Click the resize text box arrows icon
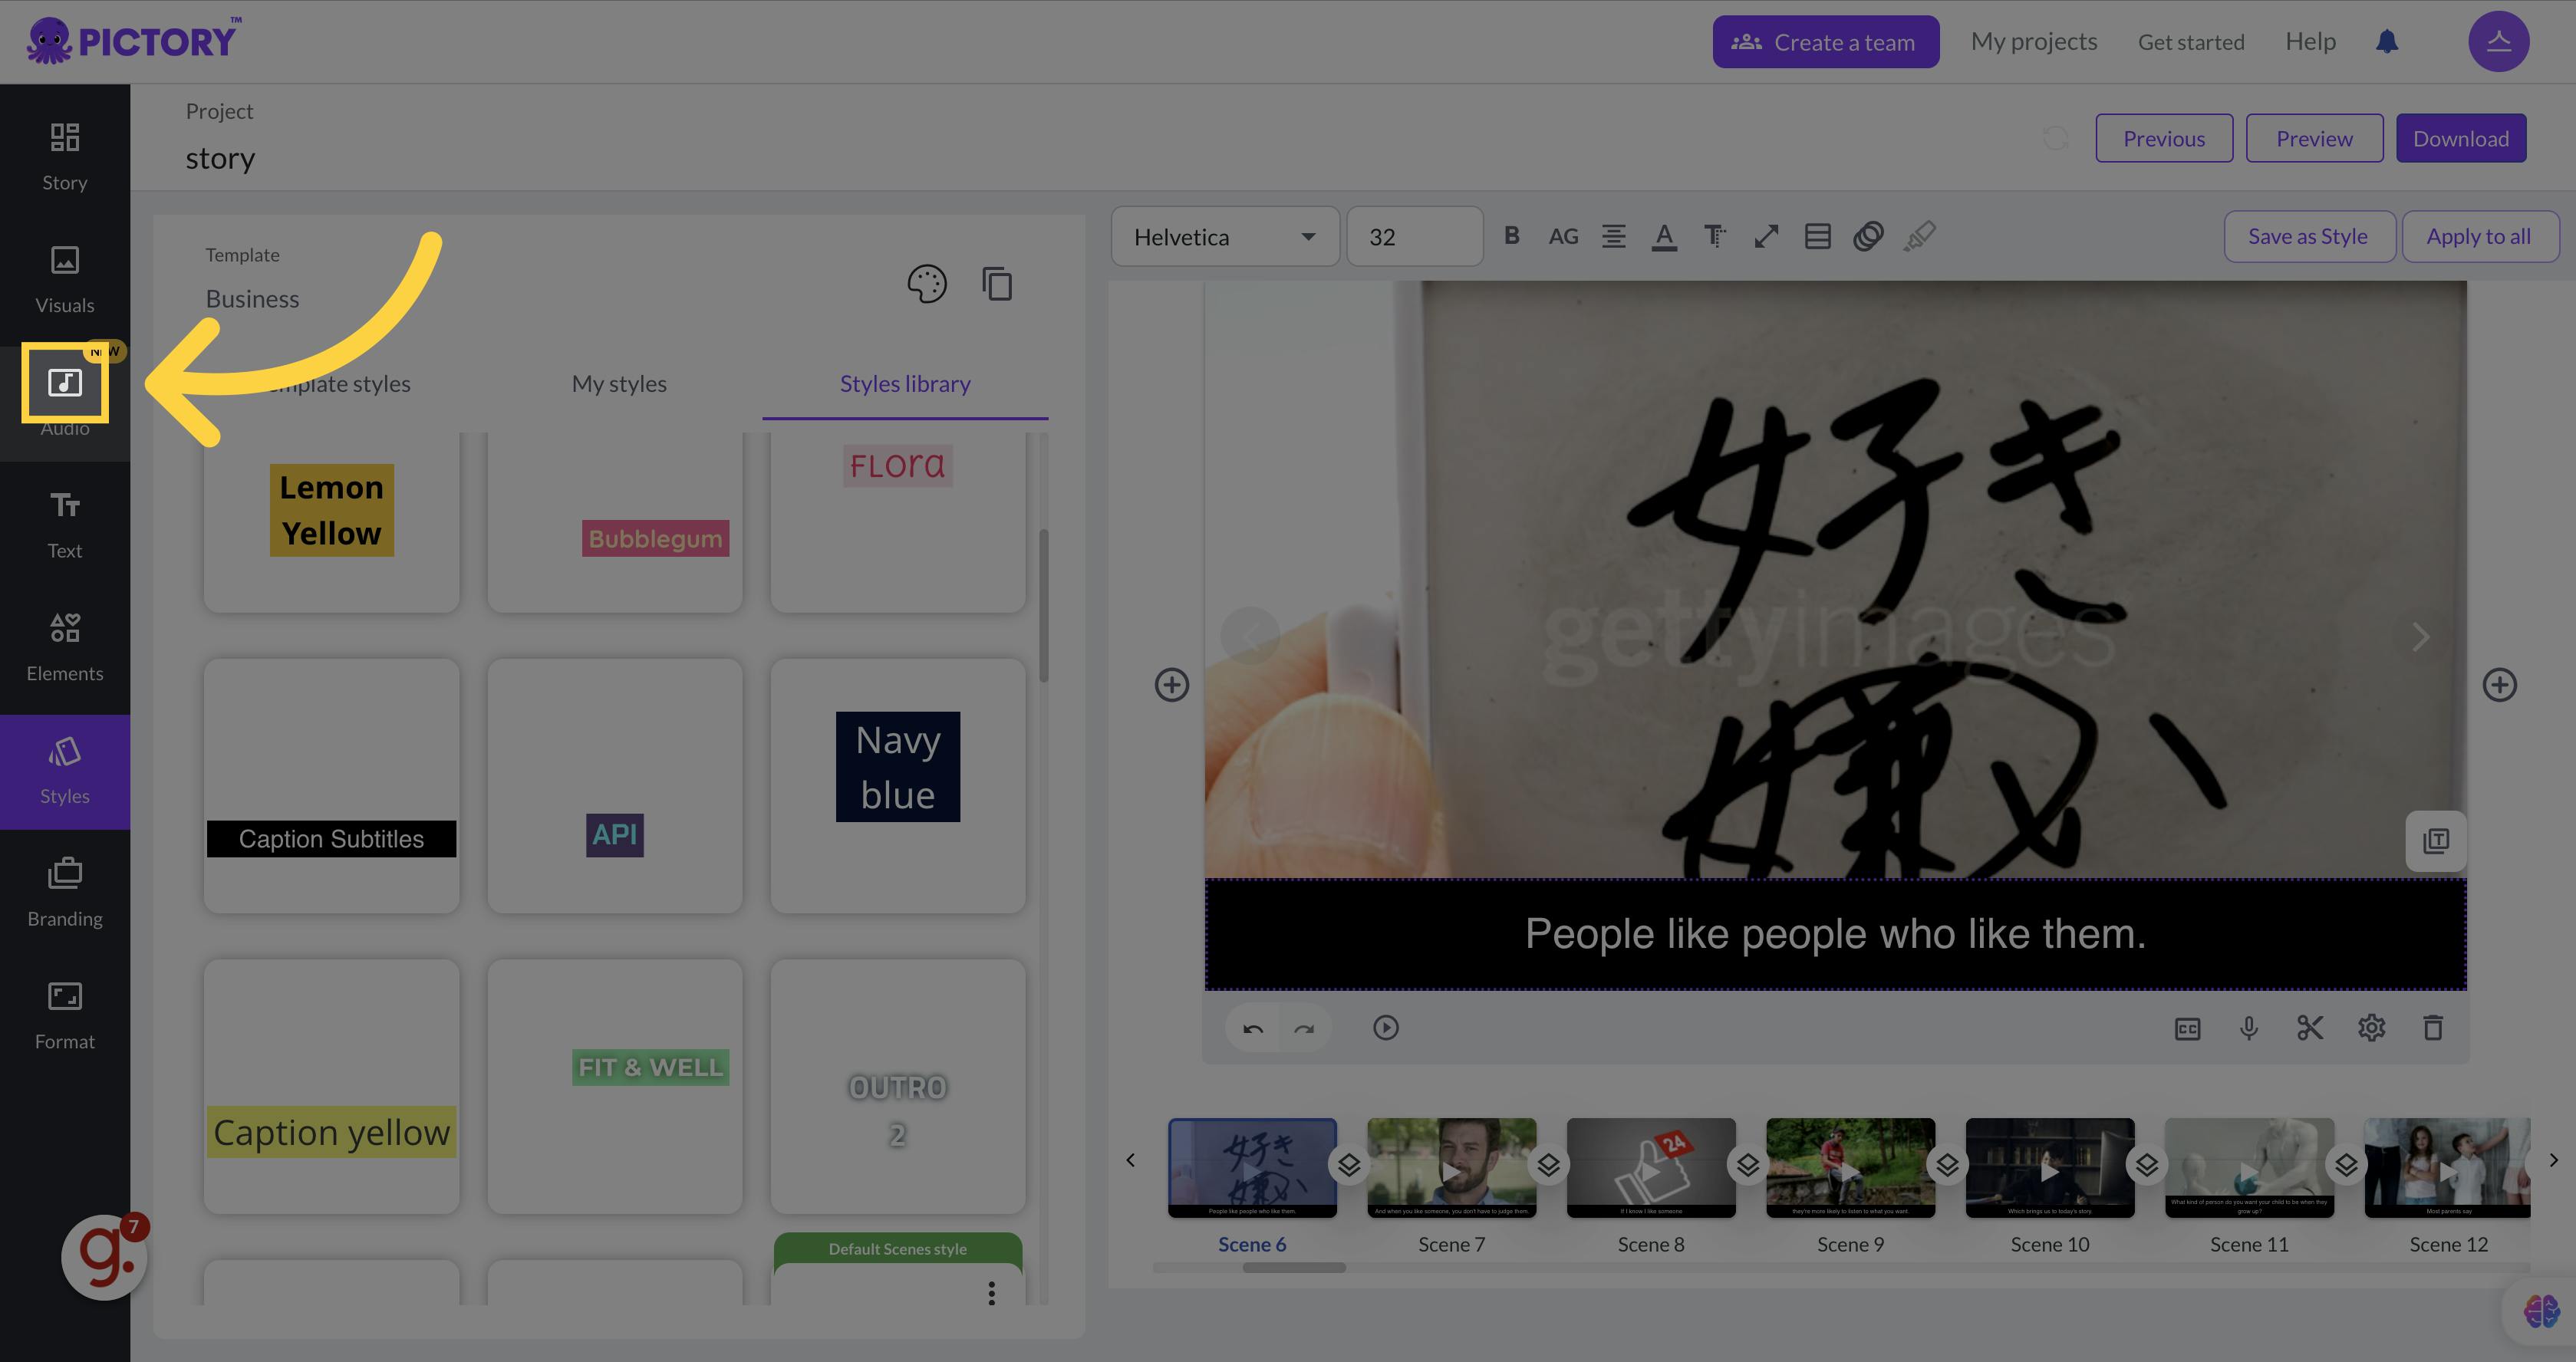The width and height of the screenshot is (2576, 1362). click(1766, 237)
